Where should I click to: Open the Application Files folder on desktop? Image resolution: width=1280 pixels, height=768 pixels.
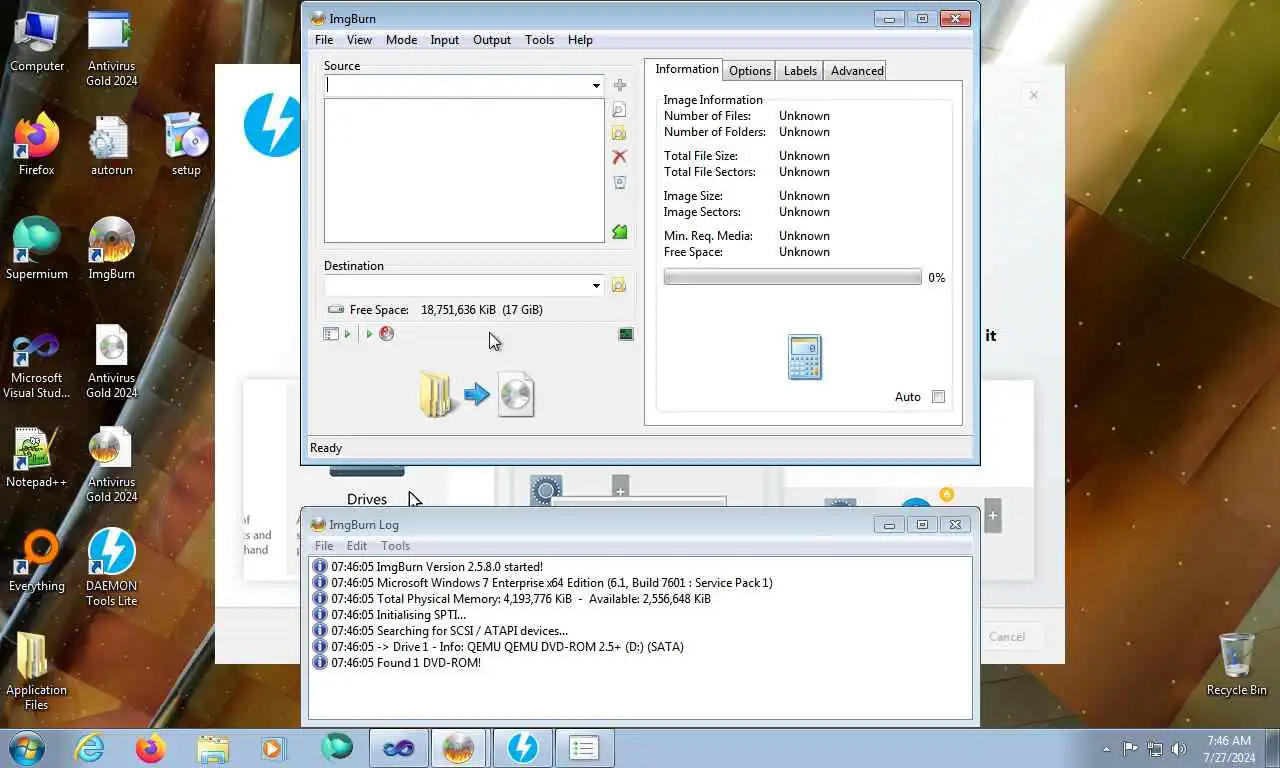(36, 672)
